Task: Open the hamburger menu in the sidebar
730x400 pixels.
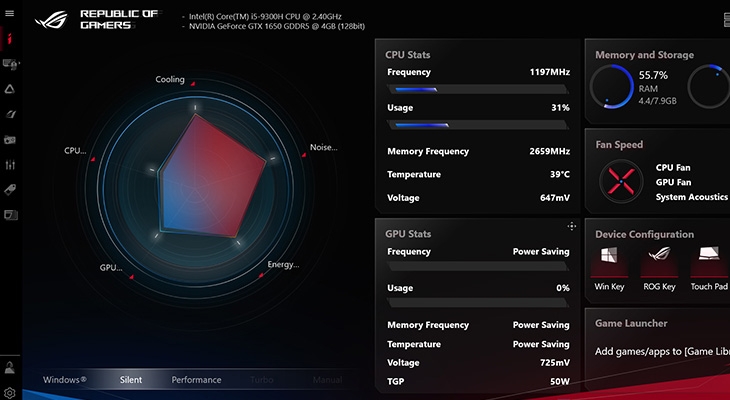Action: coord(9,14)
